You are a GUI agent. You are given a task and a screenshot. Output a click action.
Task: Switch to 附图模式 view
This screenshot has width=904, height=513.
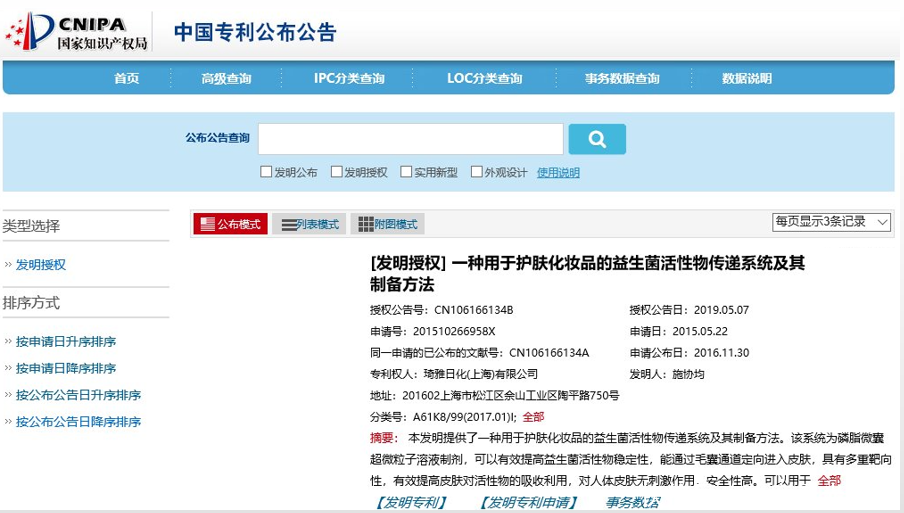coord(387,224)
